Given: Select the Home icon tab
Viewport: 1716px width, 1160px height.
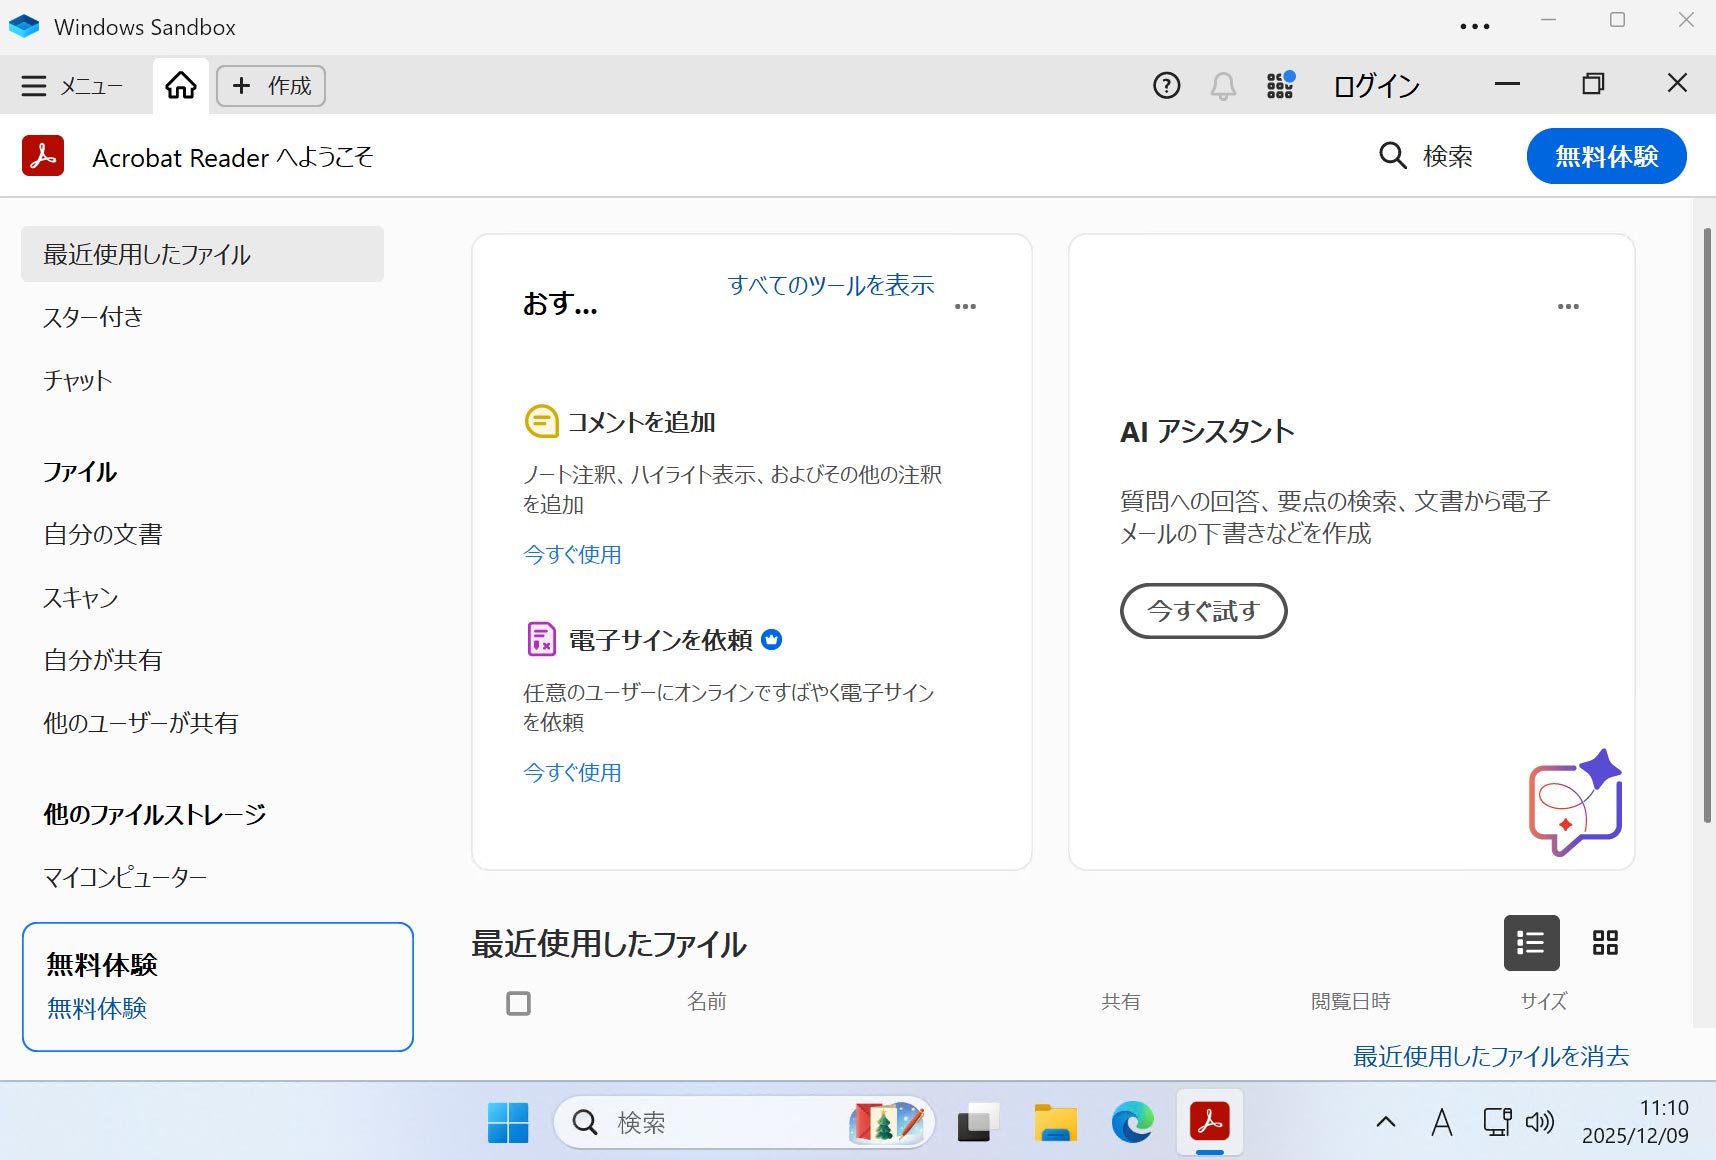Looking at the screenshot, I should click(x=180, y=86).
